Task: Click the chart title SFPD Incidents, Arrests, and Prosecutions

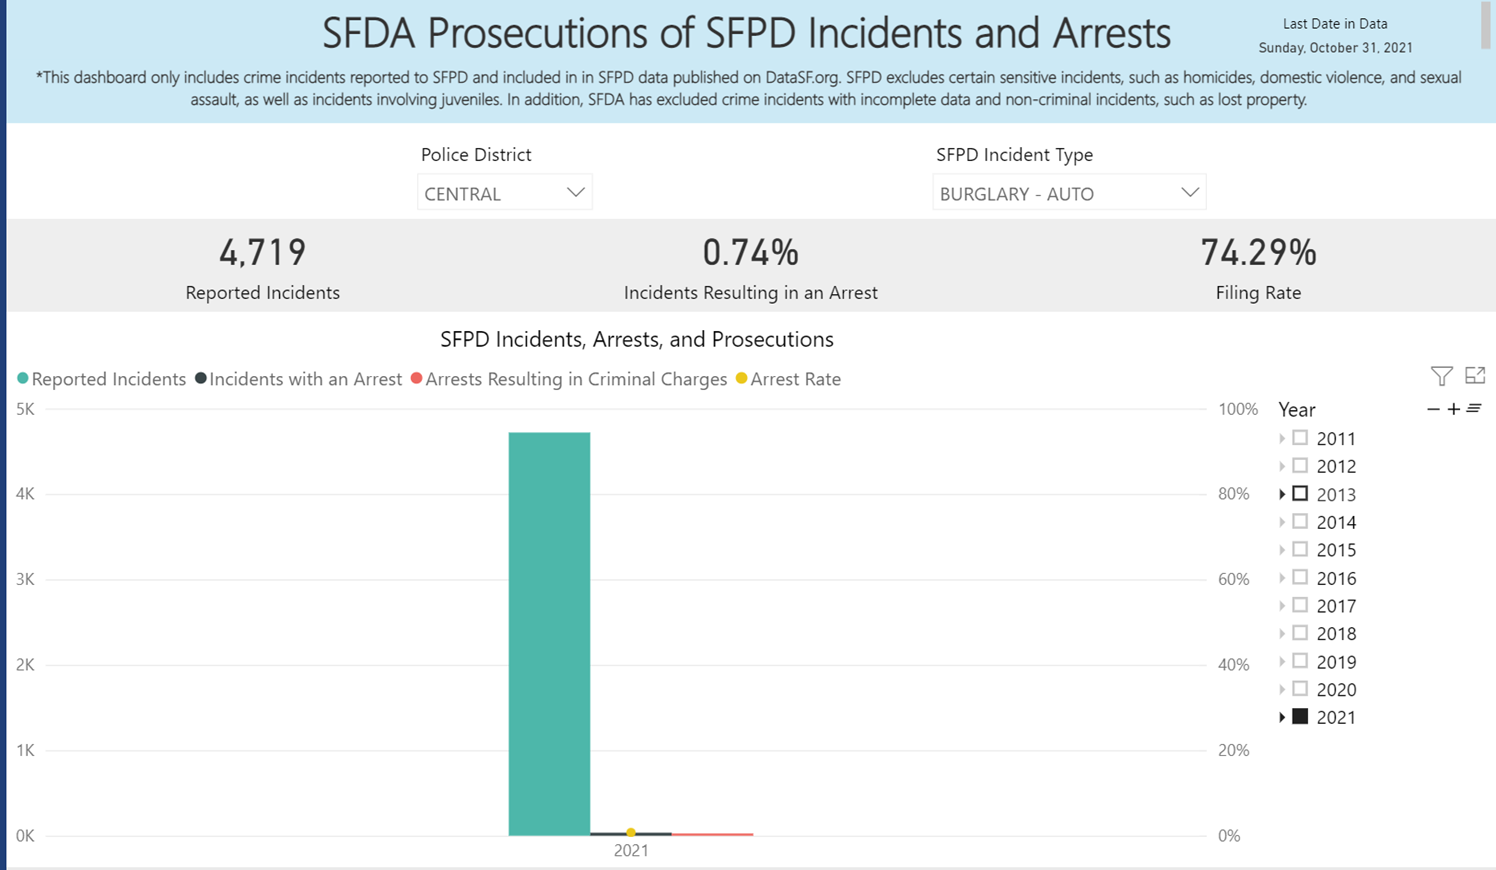Action: [x=637, y=339]
